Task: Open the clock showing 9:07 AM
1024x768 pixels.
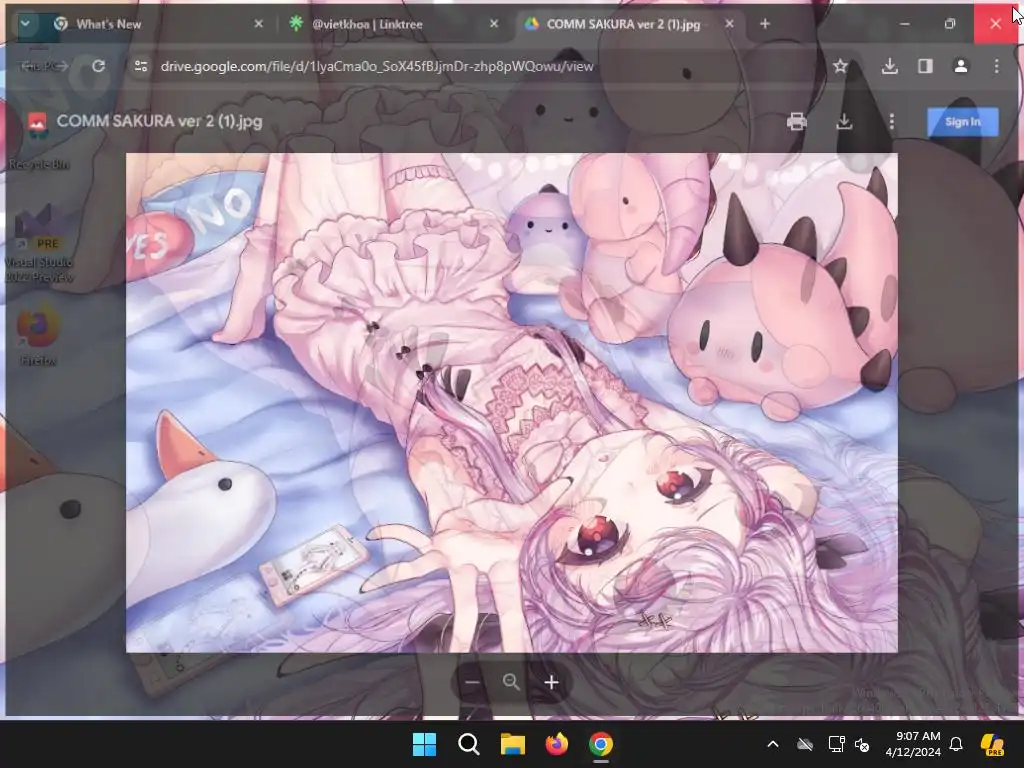Action: [912, 744]
